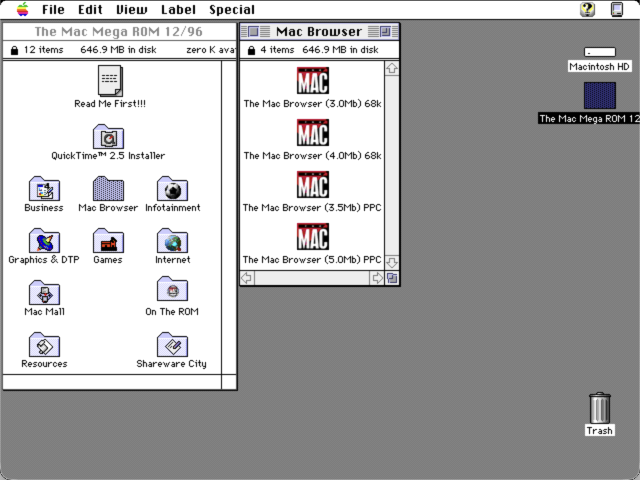This screenshot has width=640, height=480.
Task: Click the lock icon in Mega ROM window header
Action: click(x=14, y=51)
